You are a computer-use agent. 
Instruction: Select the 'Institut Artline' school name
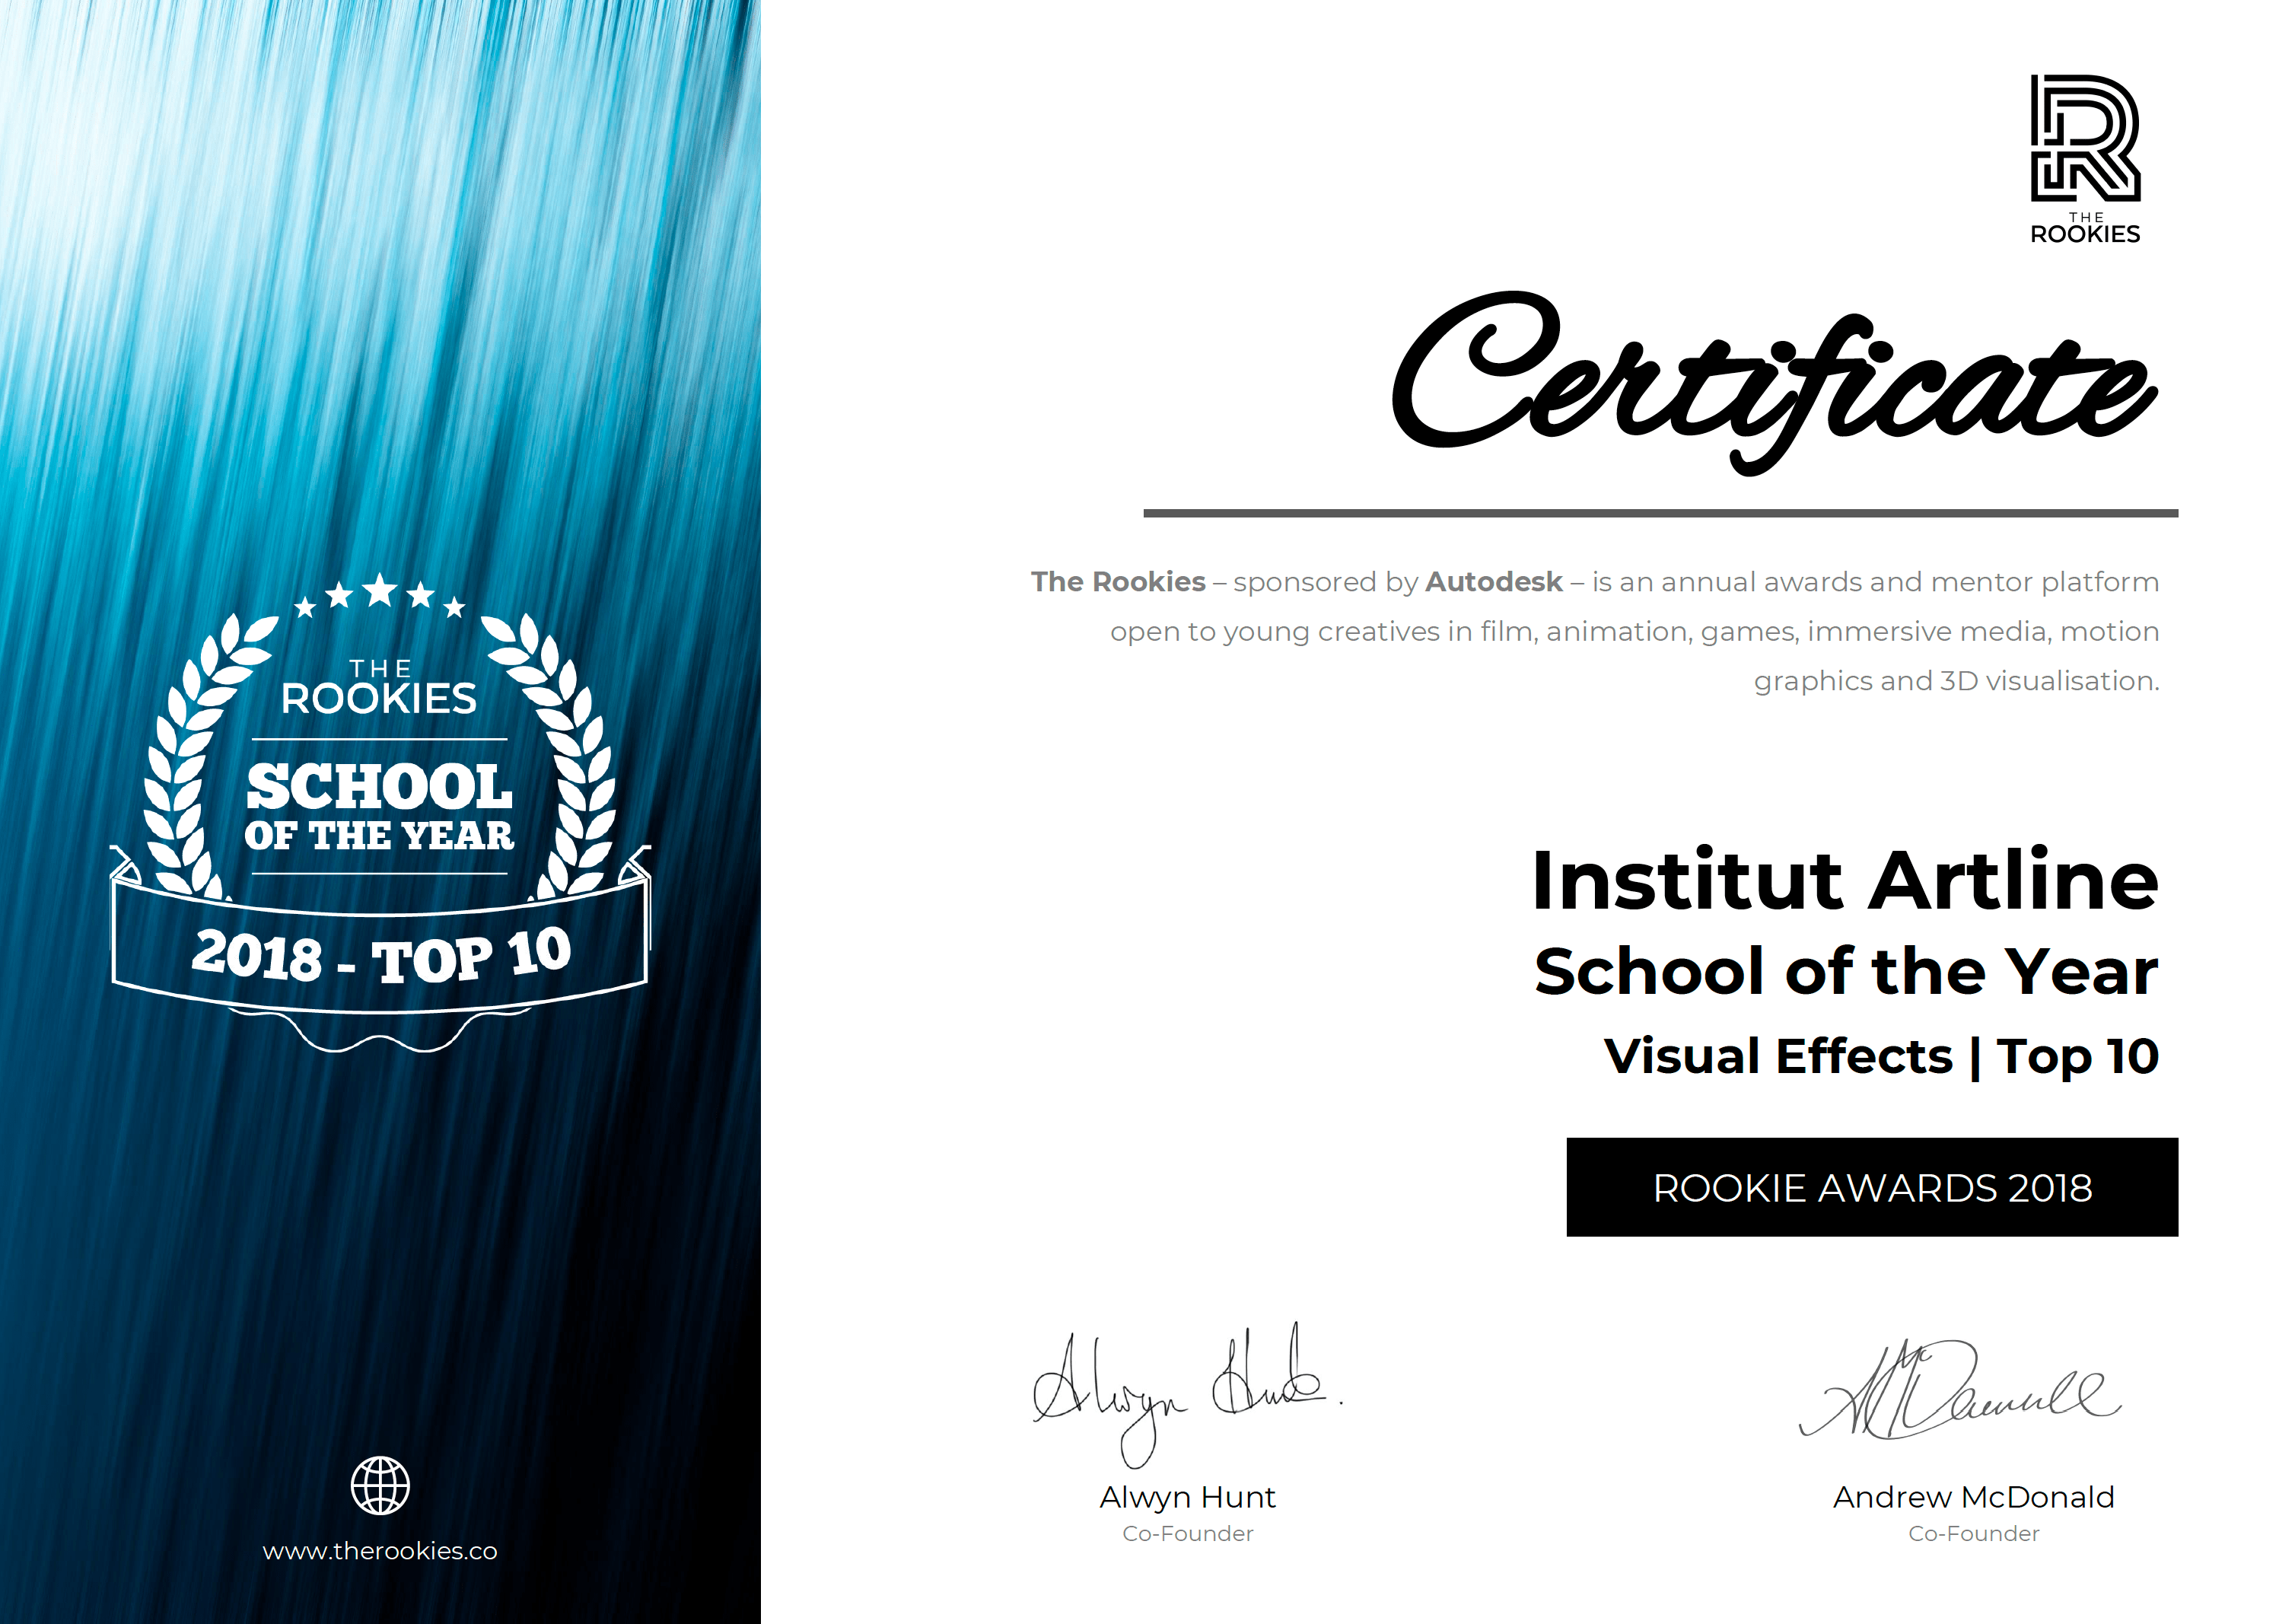coord(1845,880)
